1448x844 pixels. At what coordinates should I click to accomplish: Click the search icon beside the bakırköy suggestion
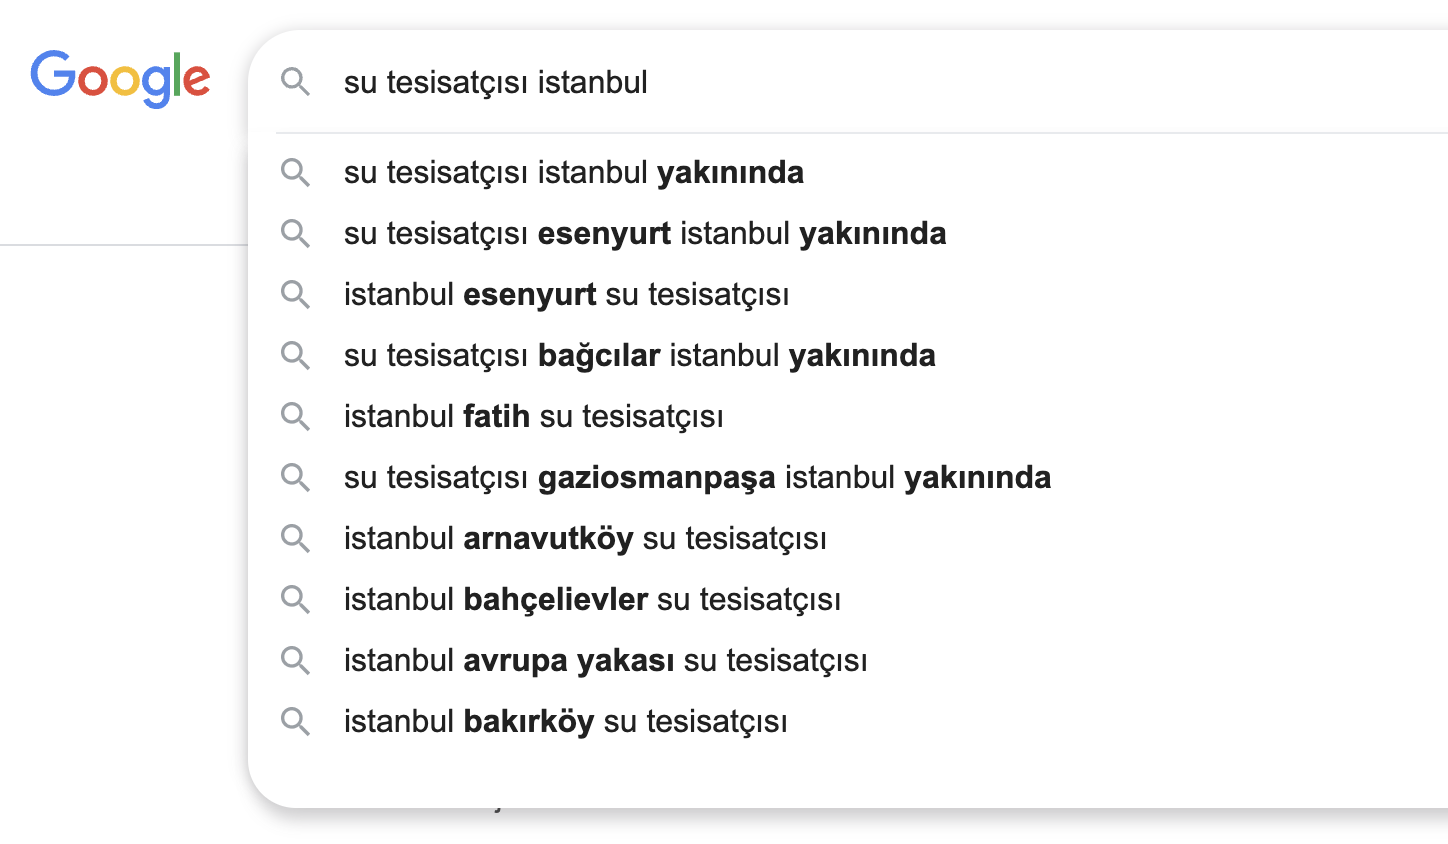tap(296, 721)
